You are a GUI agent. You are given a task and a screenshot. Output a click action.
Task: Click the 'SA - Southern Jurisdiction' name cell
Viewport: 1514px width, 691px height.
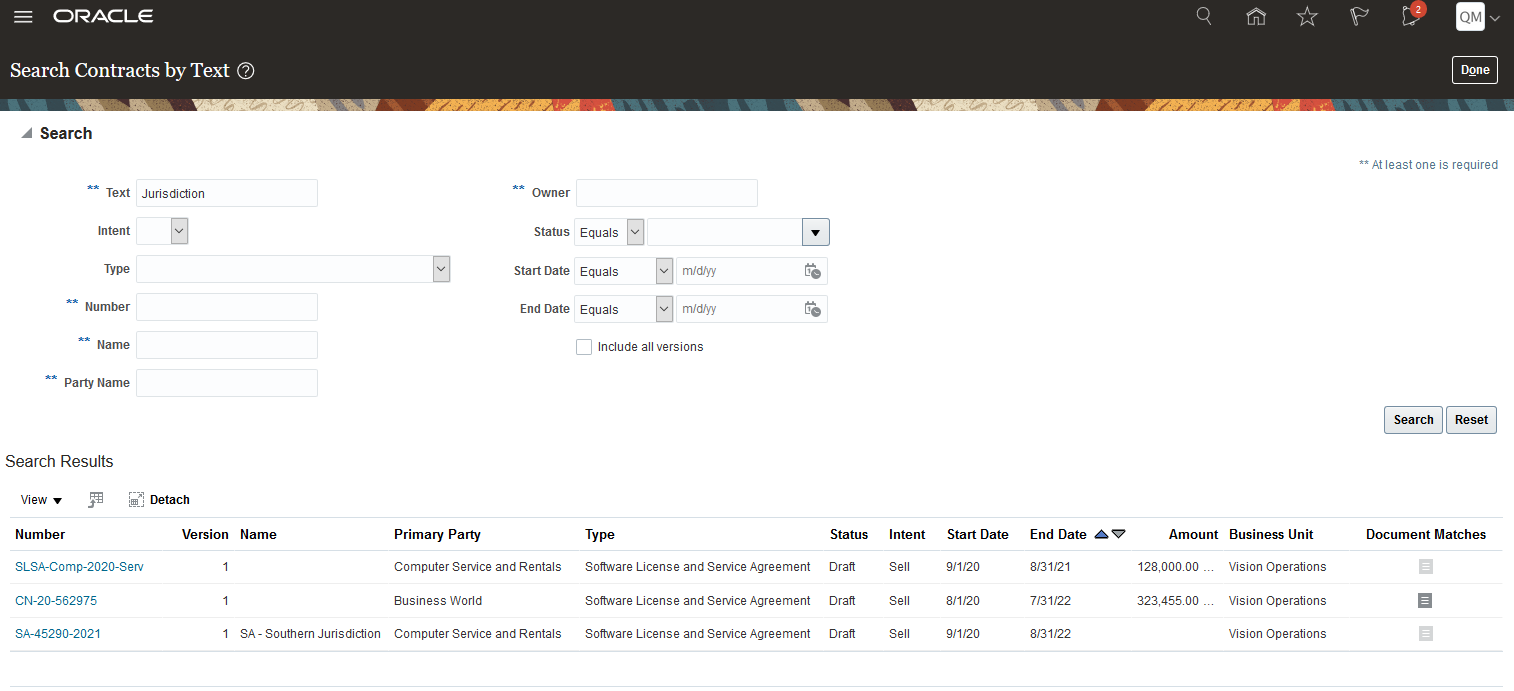click(x=310, y=634)
